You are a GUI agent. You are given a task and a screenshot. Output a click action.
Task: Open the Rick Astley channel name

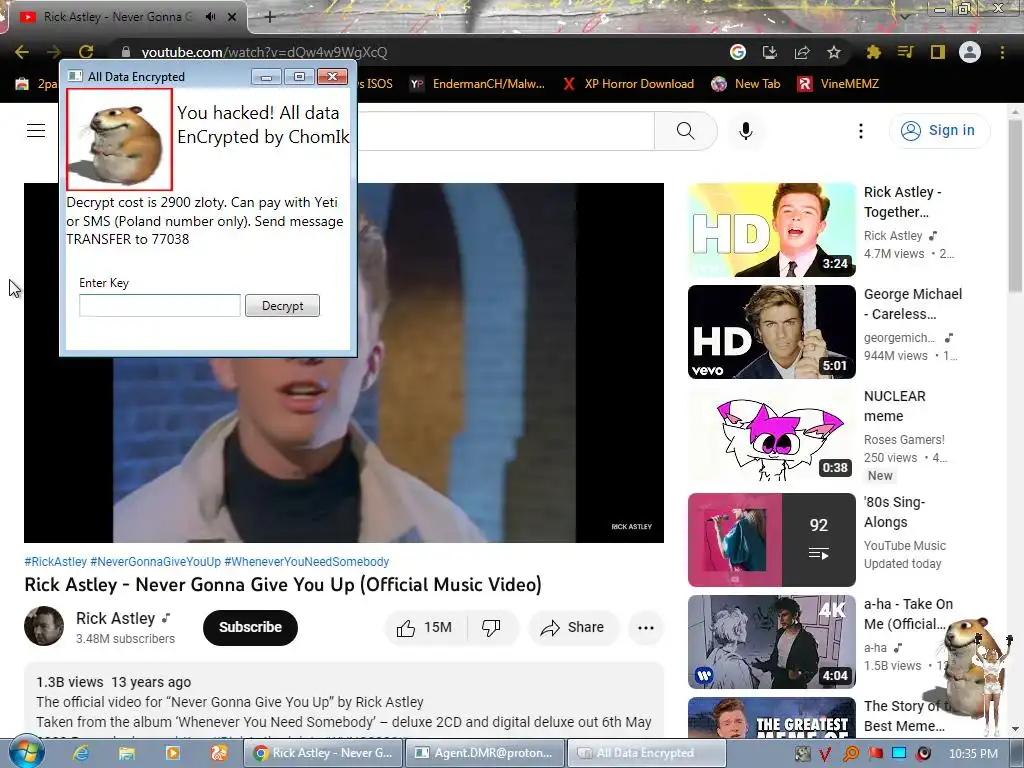[x=116, y=618]
